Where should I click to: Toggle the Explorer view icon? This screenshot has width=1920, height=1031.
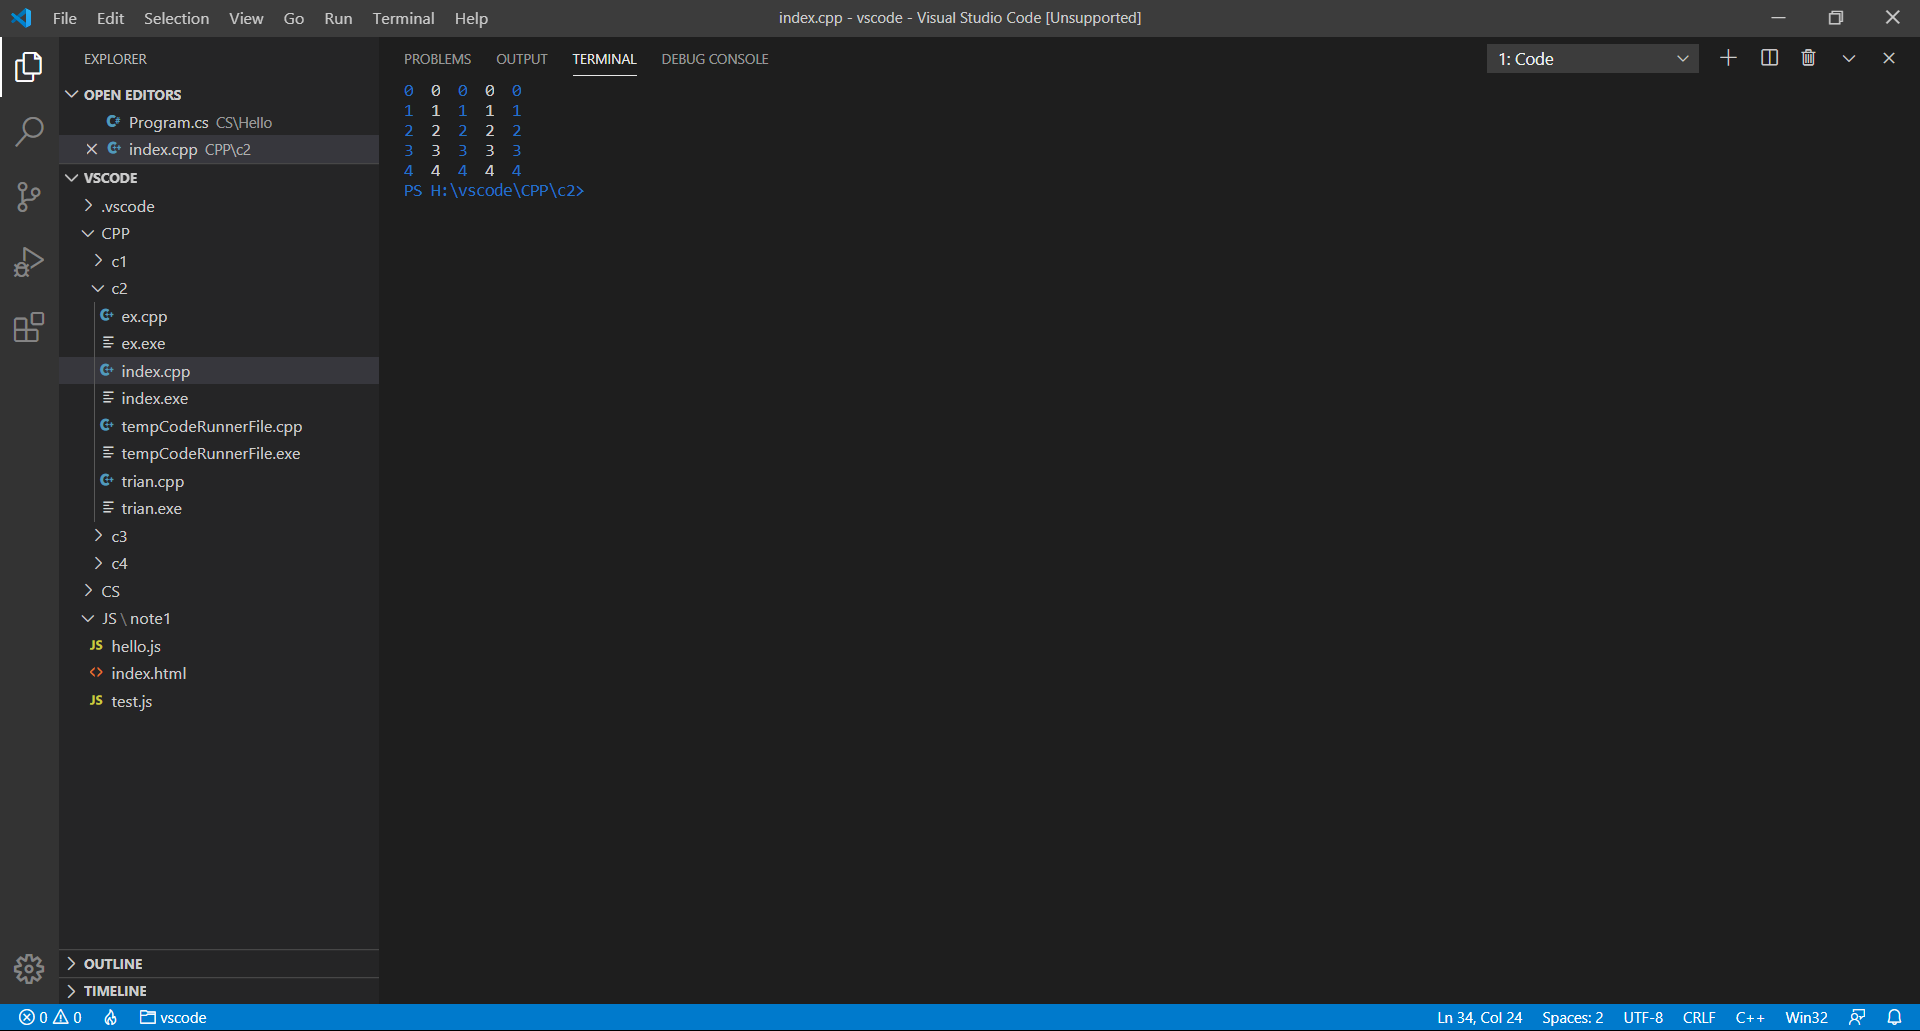29,67
